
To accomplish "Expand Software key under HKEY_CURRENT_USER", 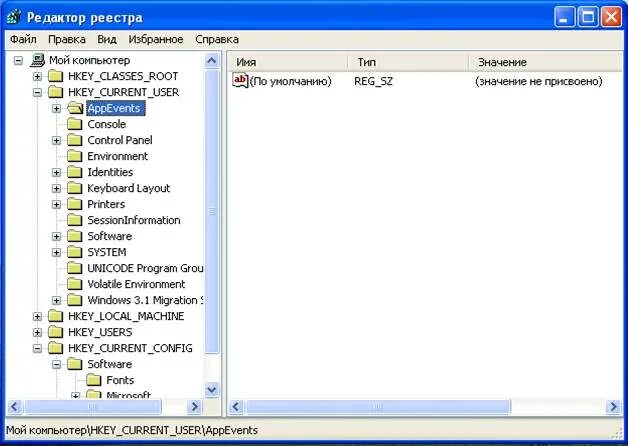I will pos(56,236).
